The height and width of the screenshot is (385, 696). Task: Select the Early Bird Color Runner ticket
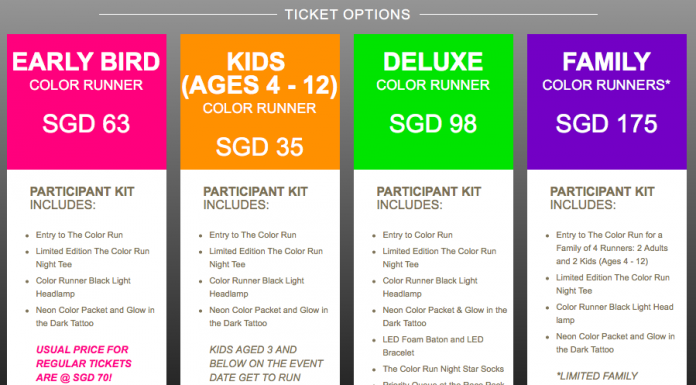pyautogui.click(x=87, y=101)
